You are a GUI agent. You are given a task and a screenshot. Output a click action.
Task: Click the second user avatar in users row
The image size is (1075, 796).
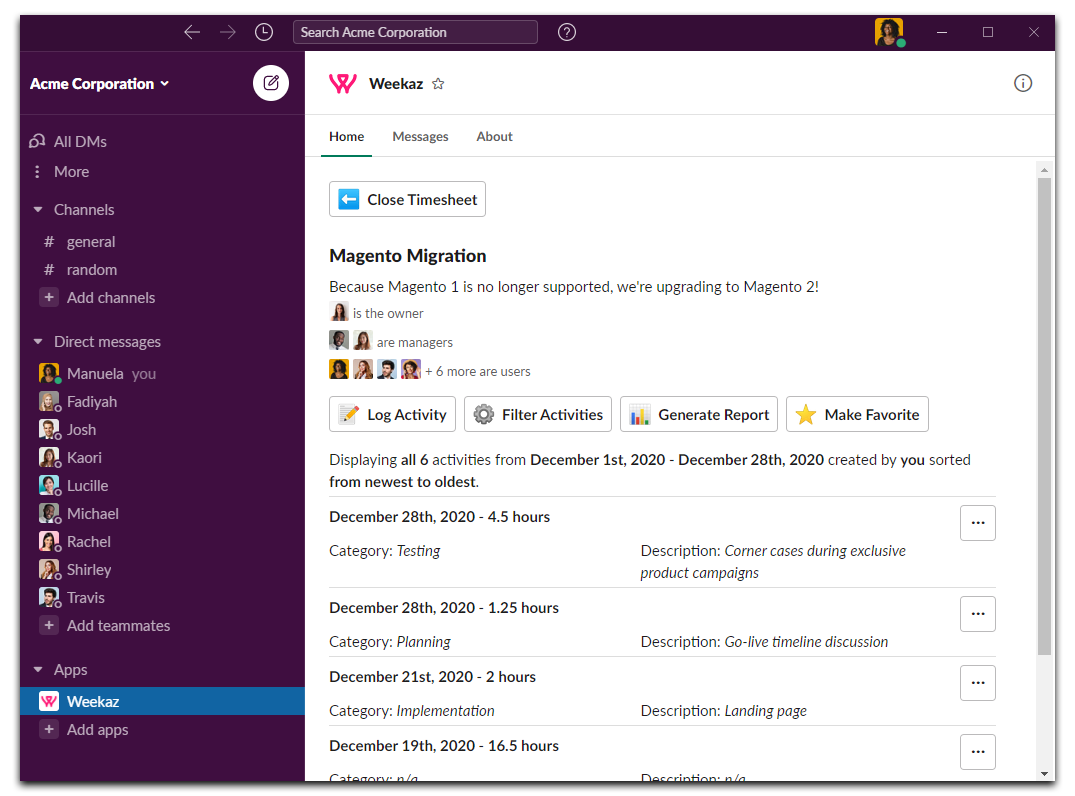[363, 370]
